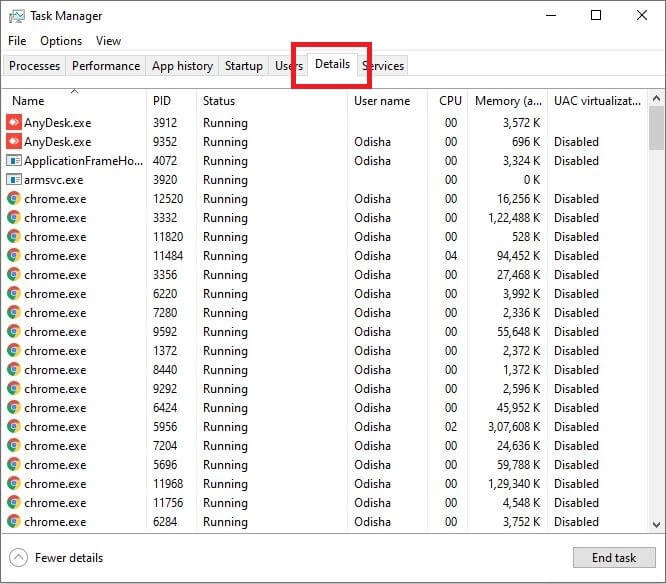The width and height of the screenshot is (666, 584).
Task: Click the Chrome icon for PID 11756
Action: click(x=14, y=502)
